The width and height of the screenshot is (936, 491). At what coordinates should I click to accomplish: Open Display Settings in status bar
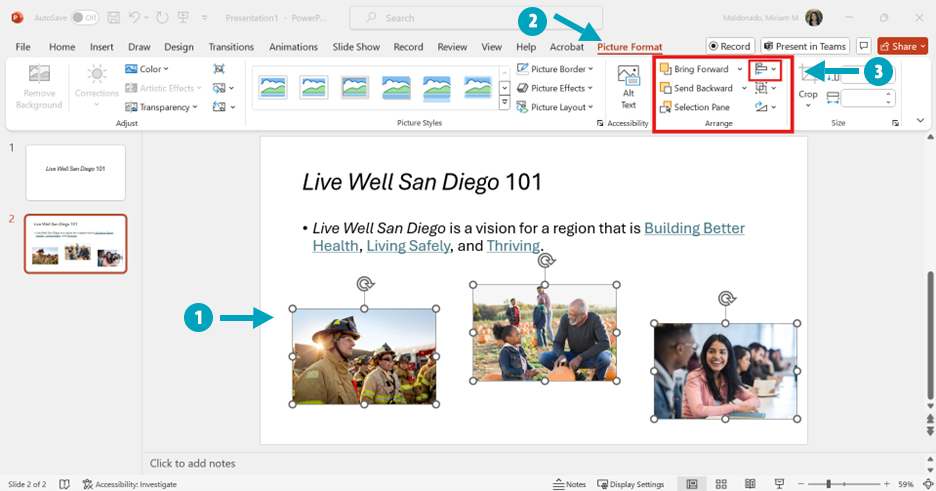tap(631, 484)
